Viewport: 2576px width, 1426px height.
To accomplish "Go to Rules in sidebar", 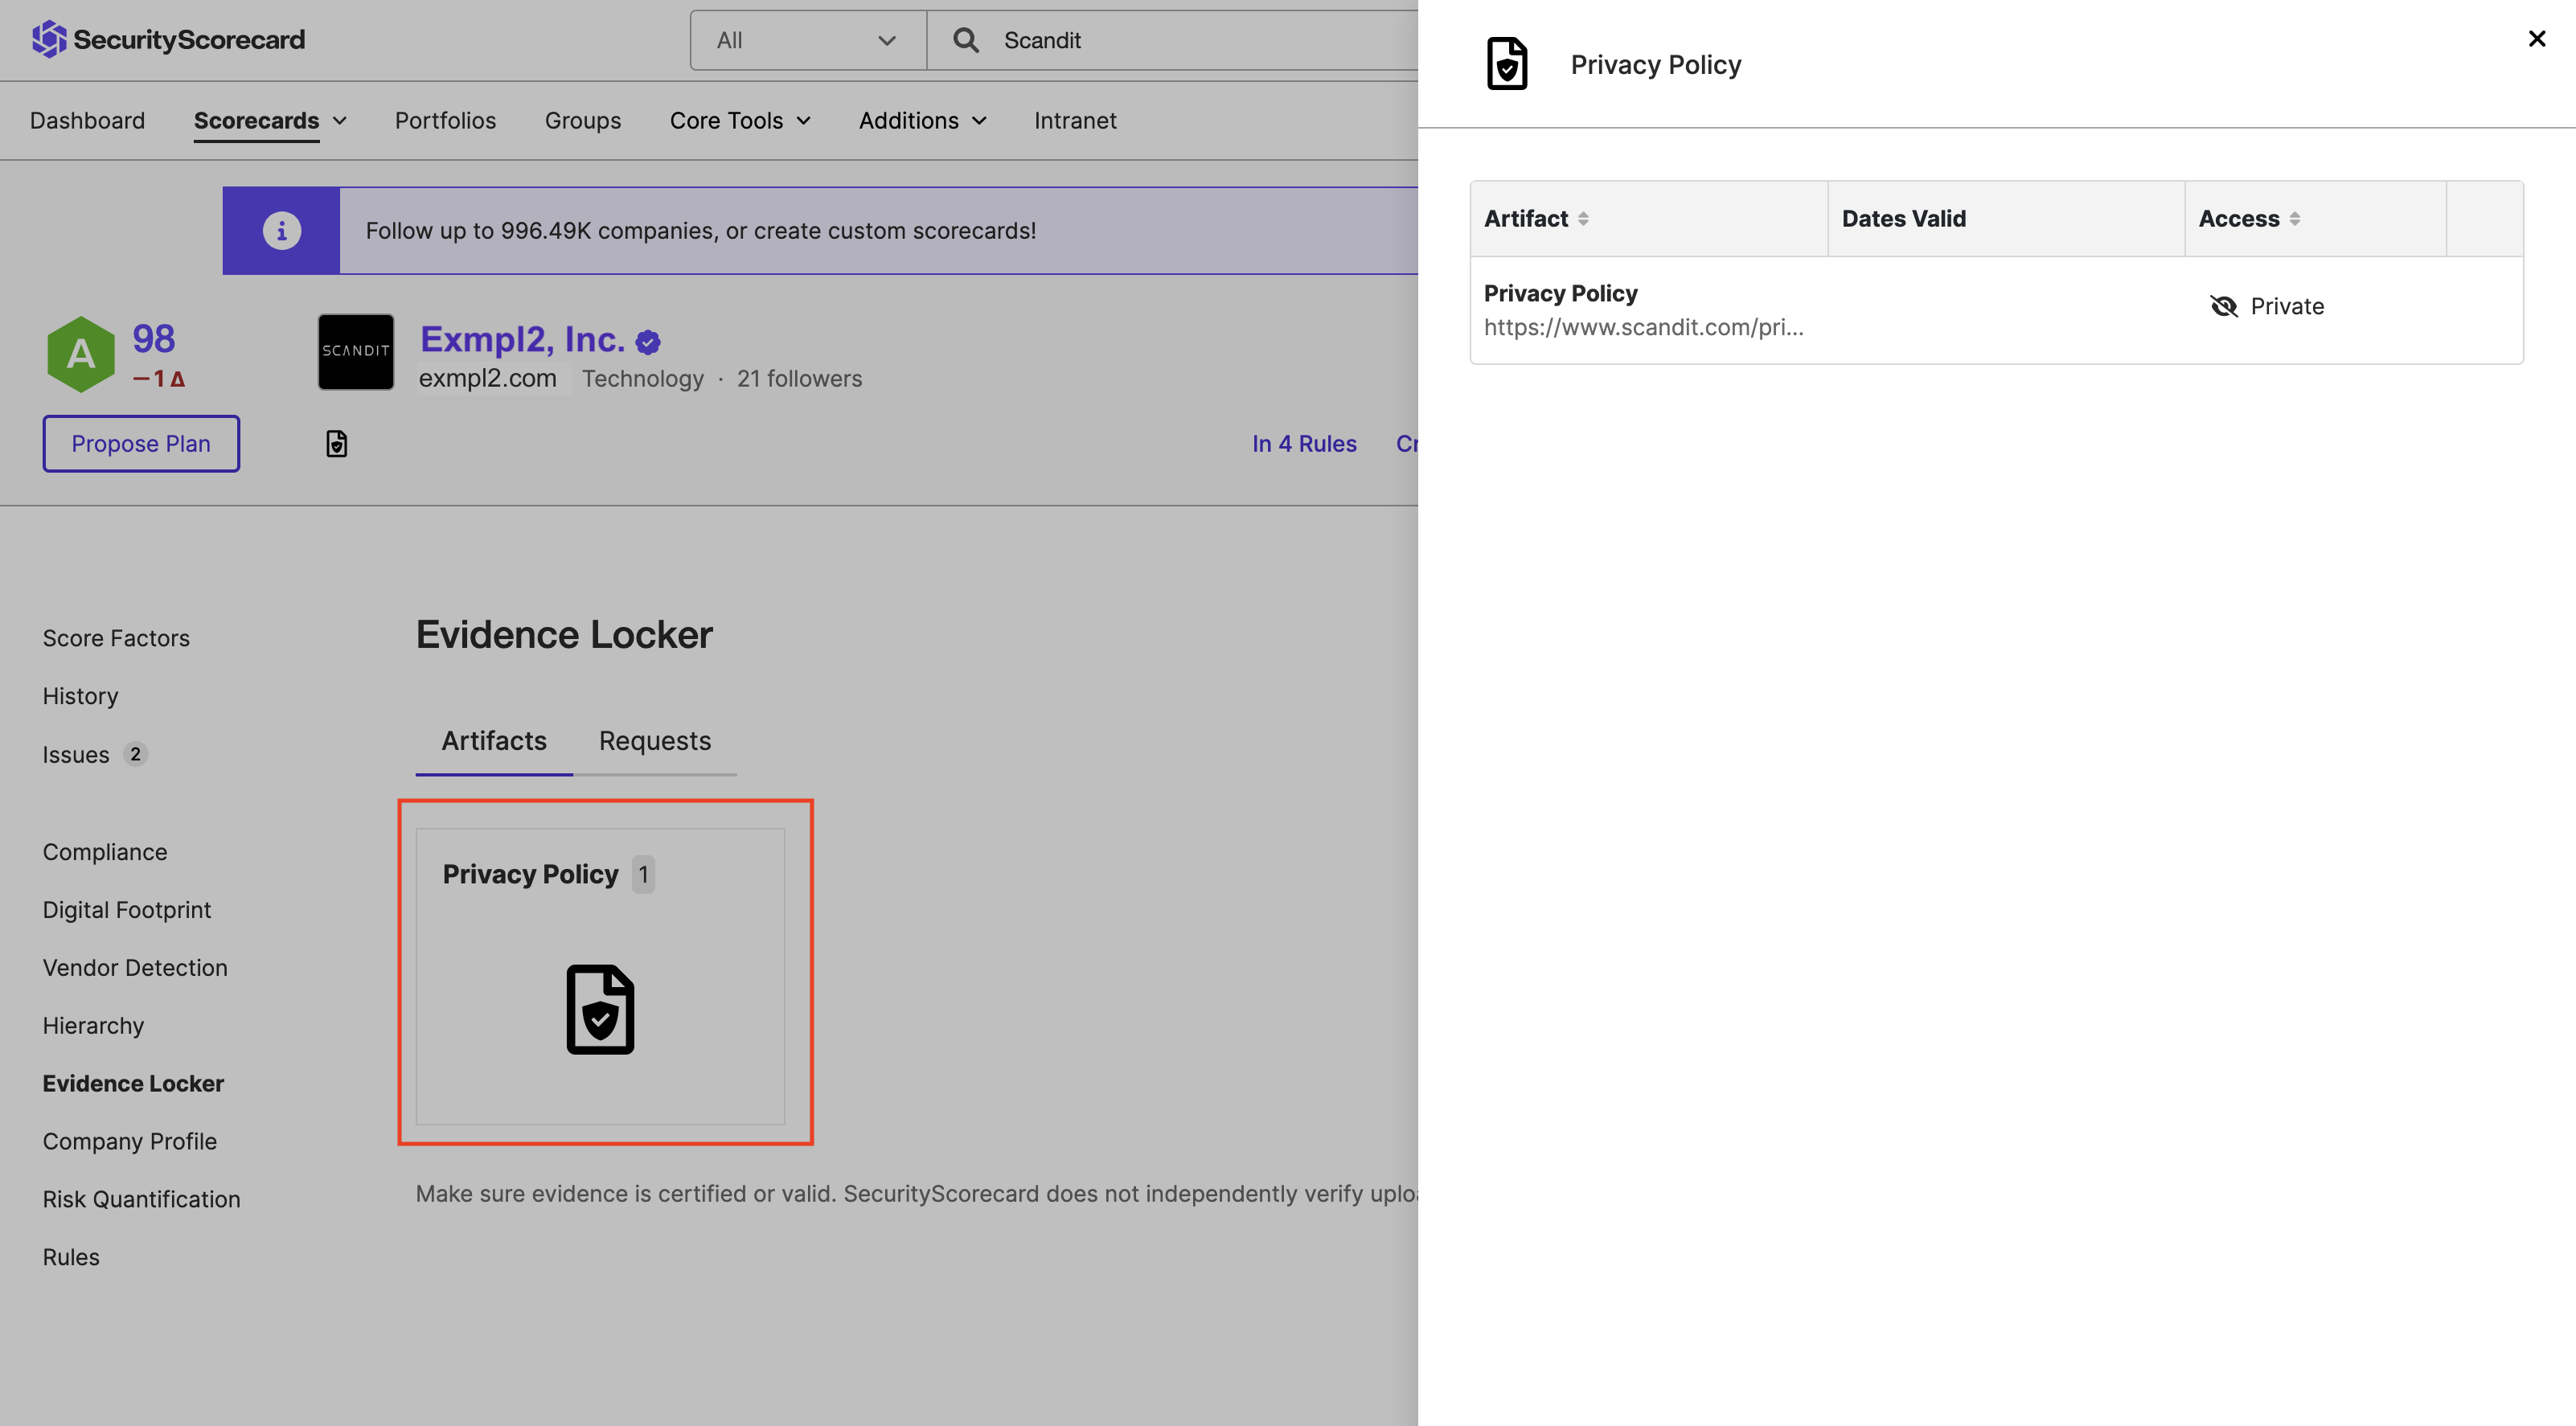I will coord(71,1257).
